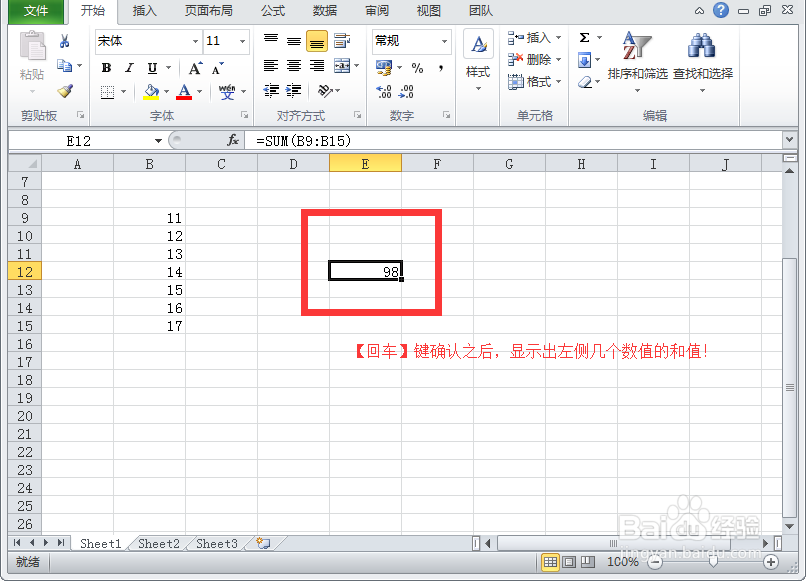Click the AutoSum sigma icon
The height and width of the screenshot is (581, 806).
583,36
